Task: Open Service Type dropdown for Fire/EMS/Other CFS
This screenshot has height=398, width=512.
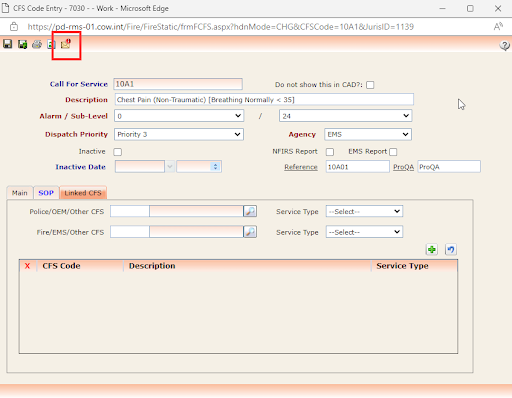Action: point(364,232)
